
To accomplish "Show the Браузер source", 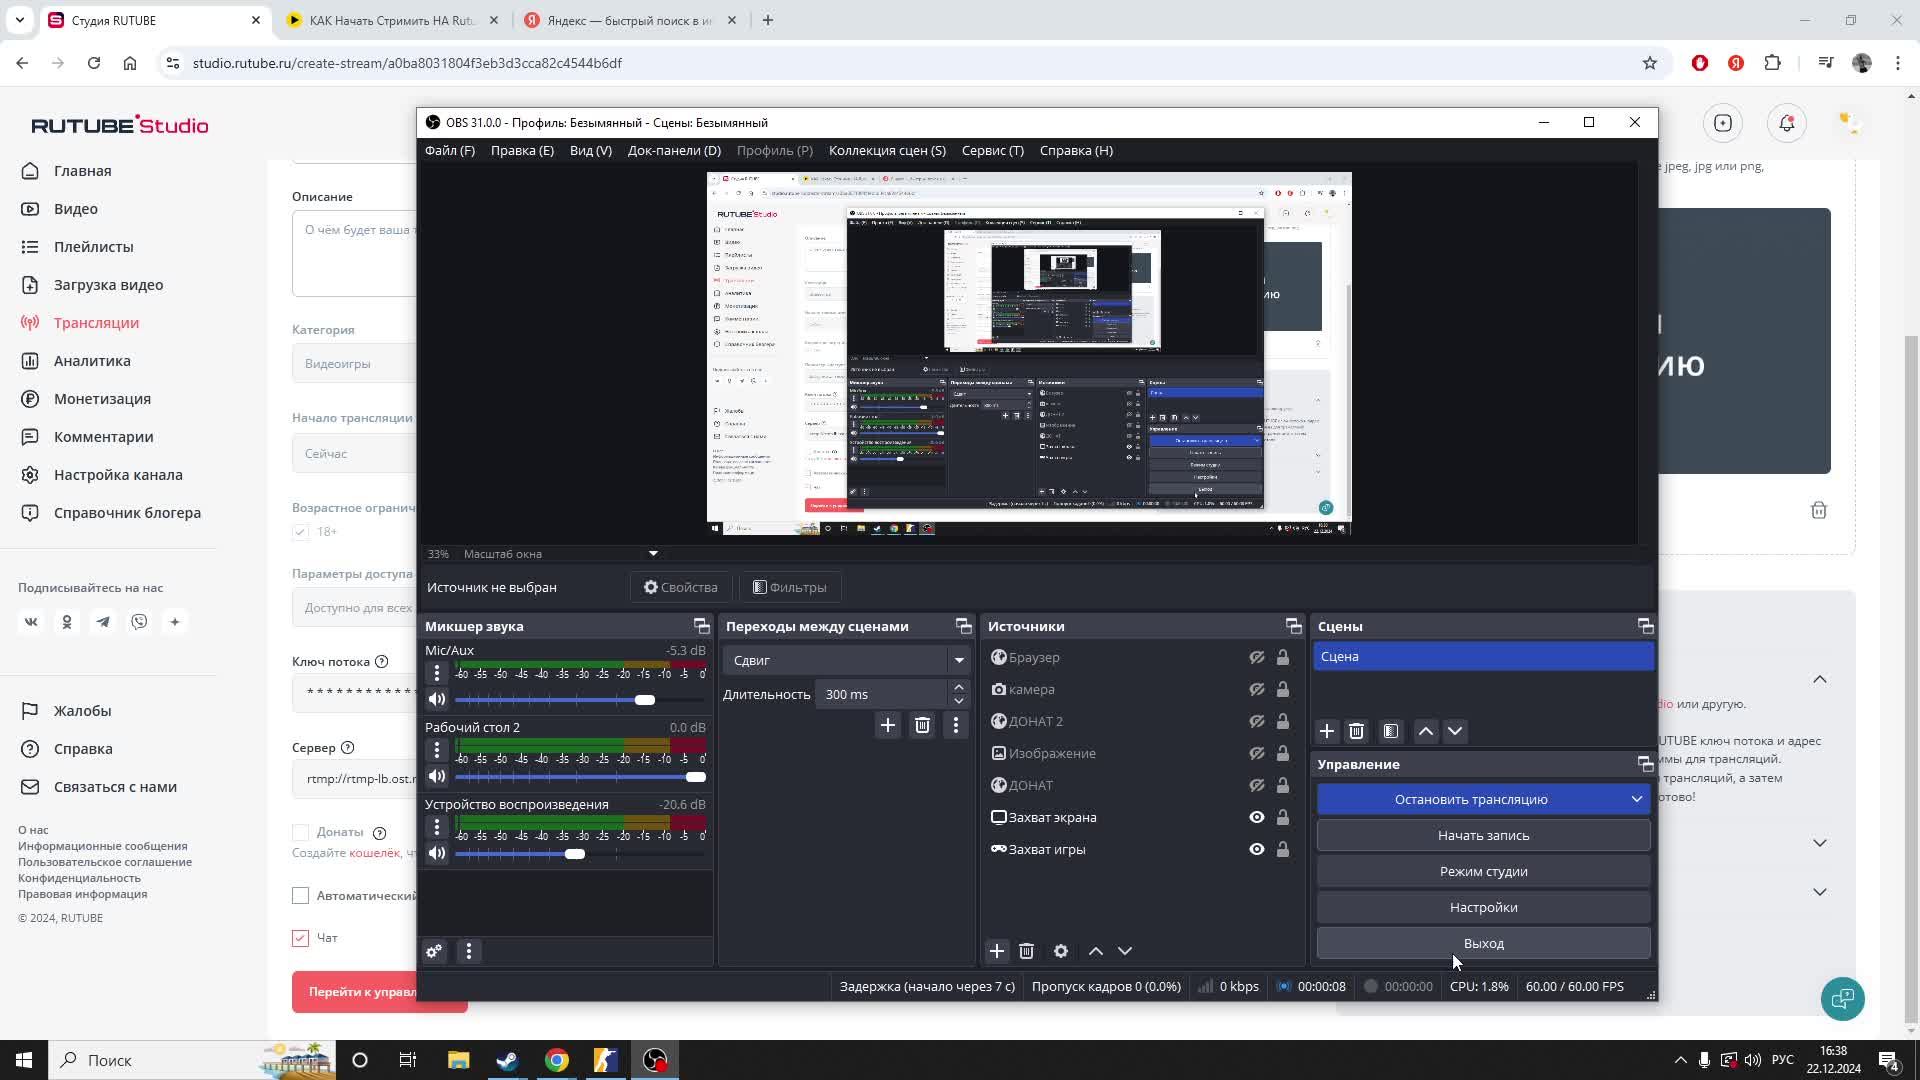I will pos(1257,658).
